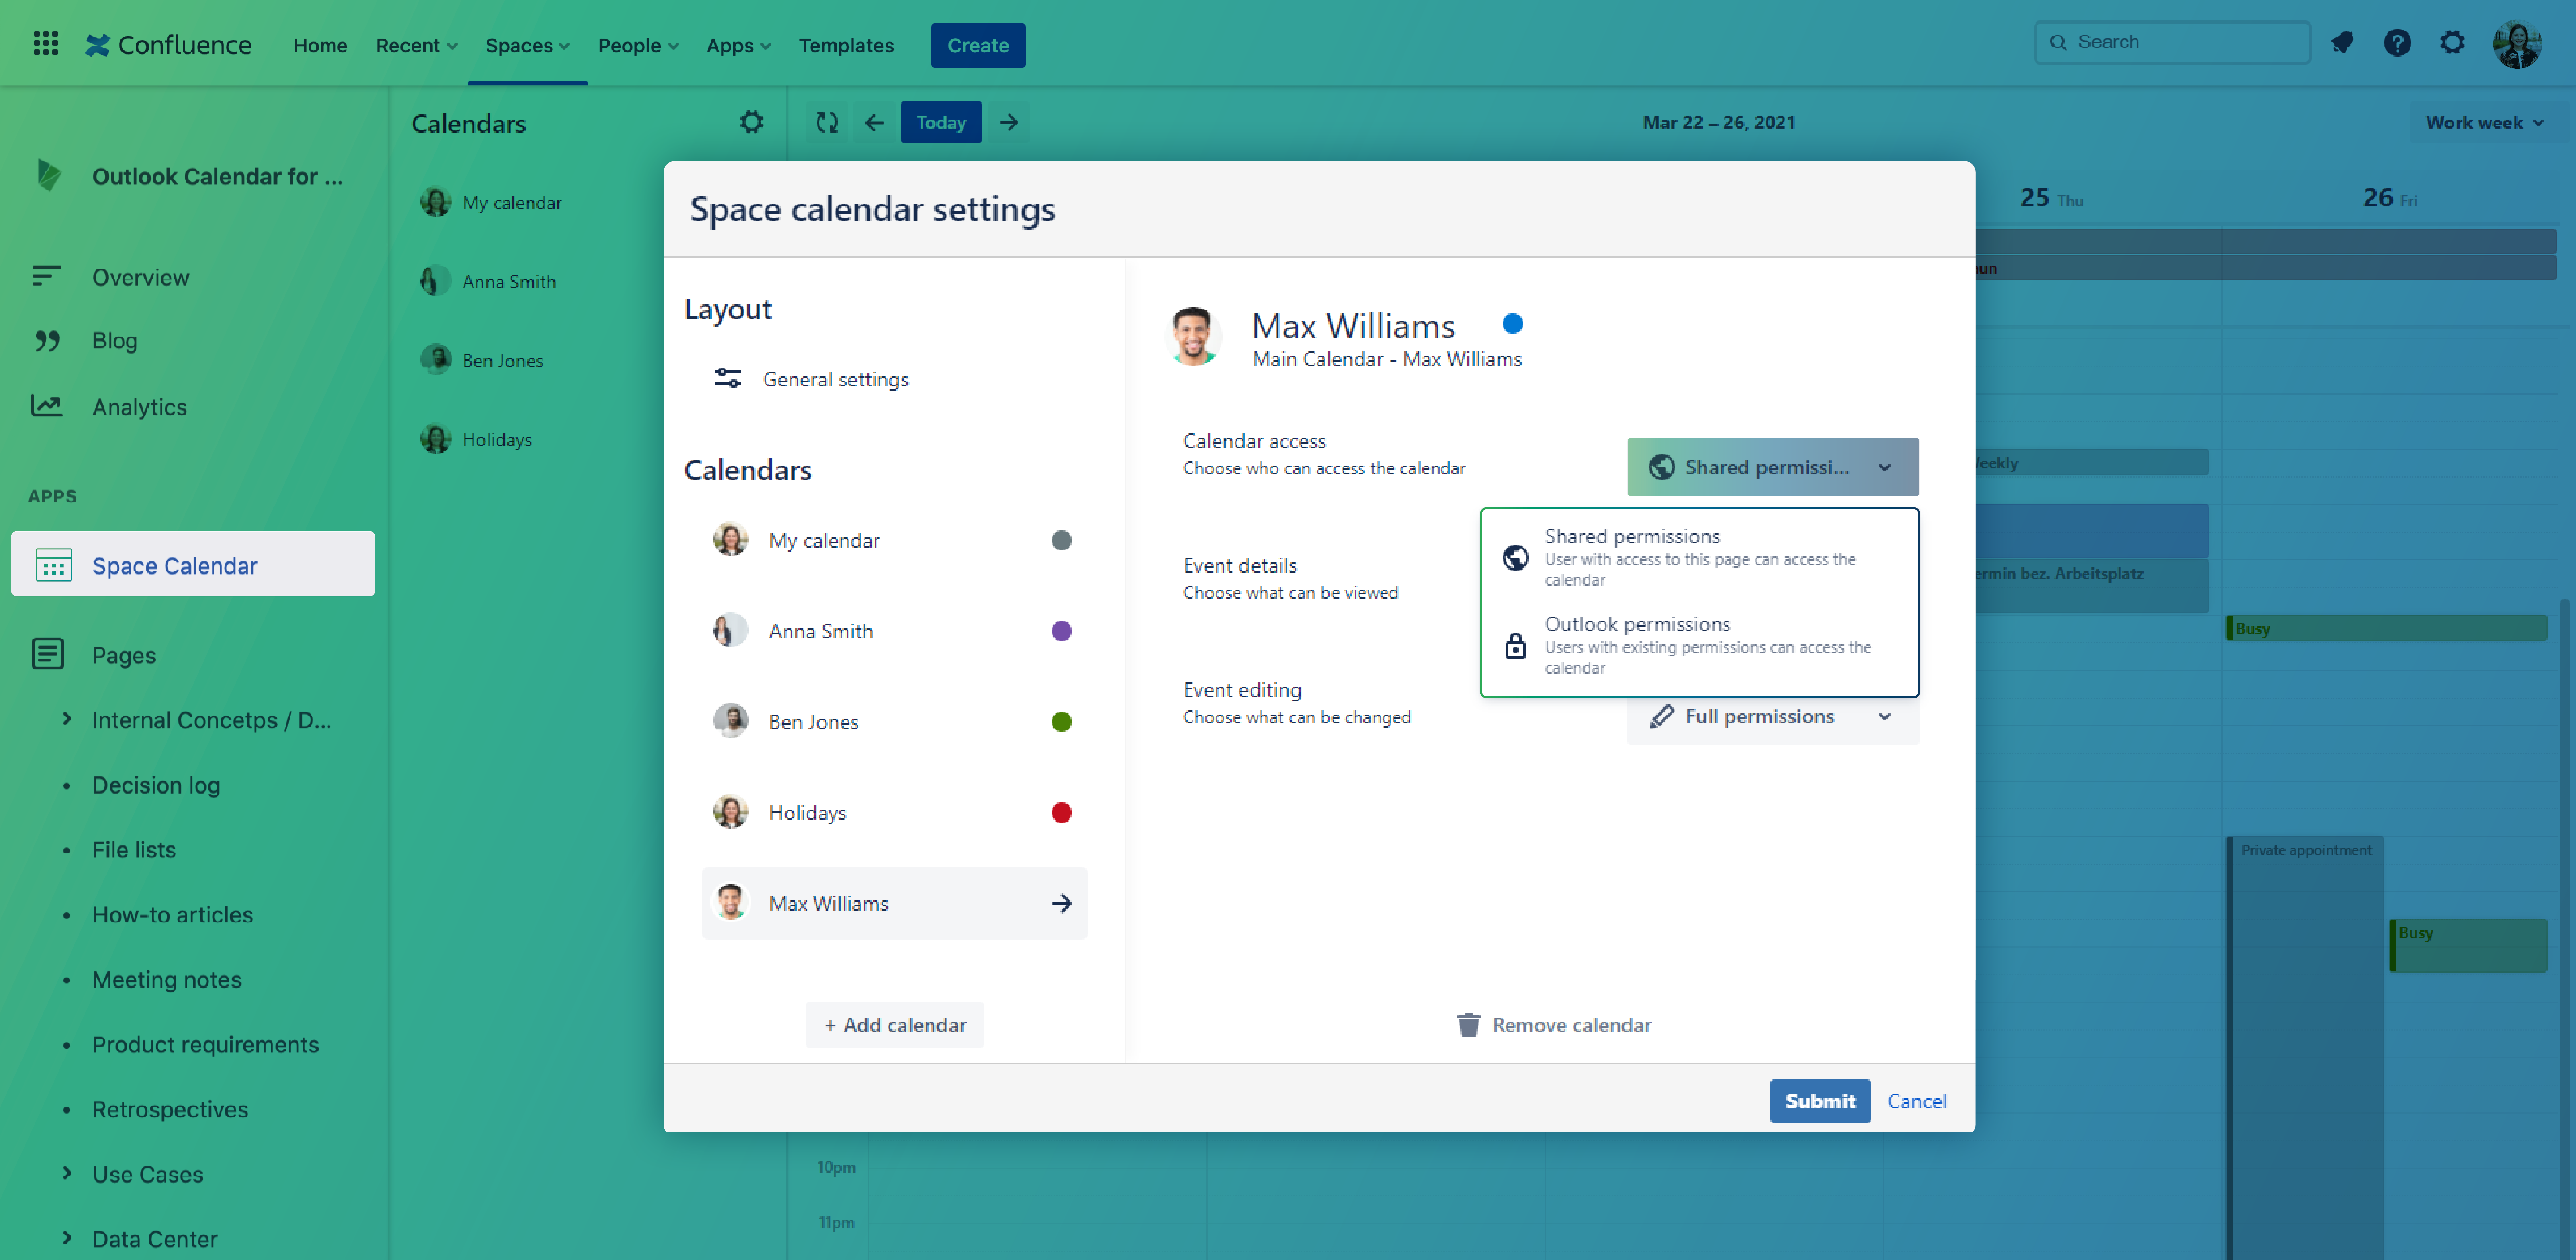Toggle visibility of Max Williams calendar entry

click(1061, 903)
